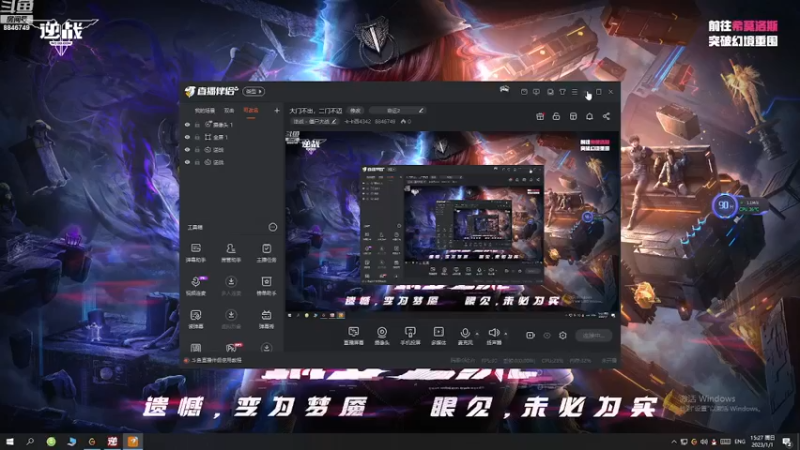Click the orange 直播伴侣 taskbar icon
This screenshot has width=800, height=450.
[x=133, y=441]
